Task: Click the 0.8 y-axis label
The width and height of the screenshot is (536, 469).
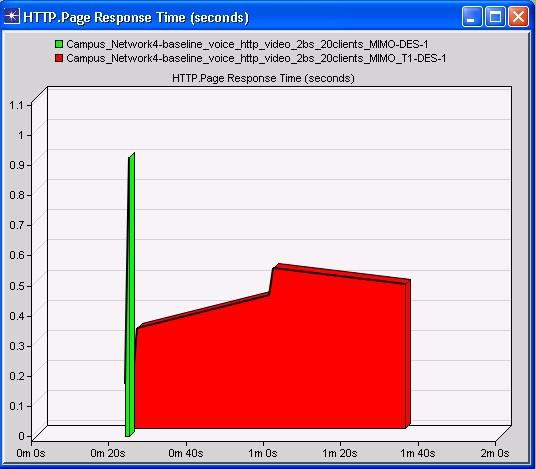Action: tap(16, 195)
